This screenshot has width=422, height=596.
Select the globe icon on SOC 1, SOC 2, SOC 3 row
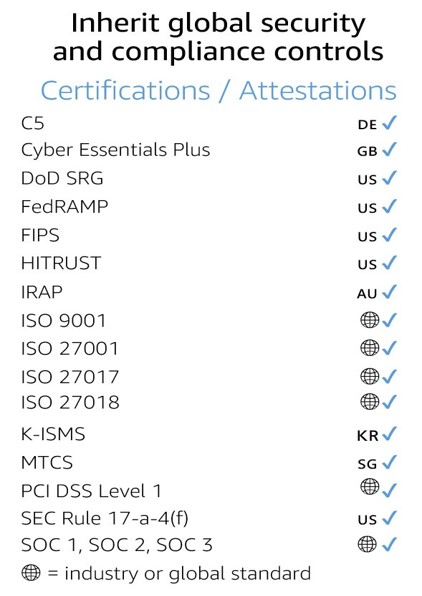[367, 544]
